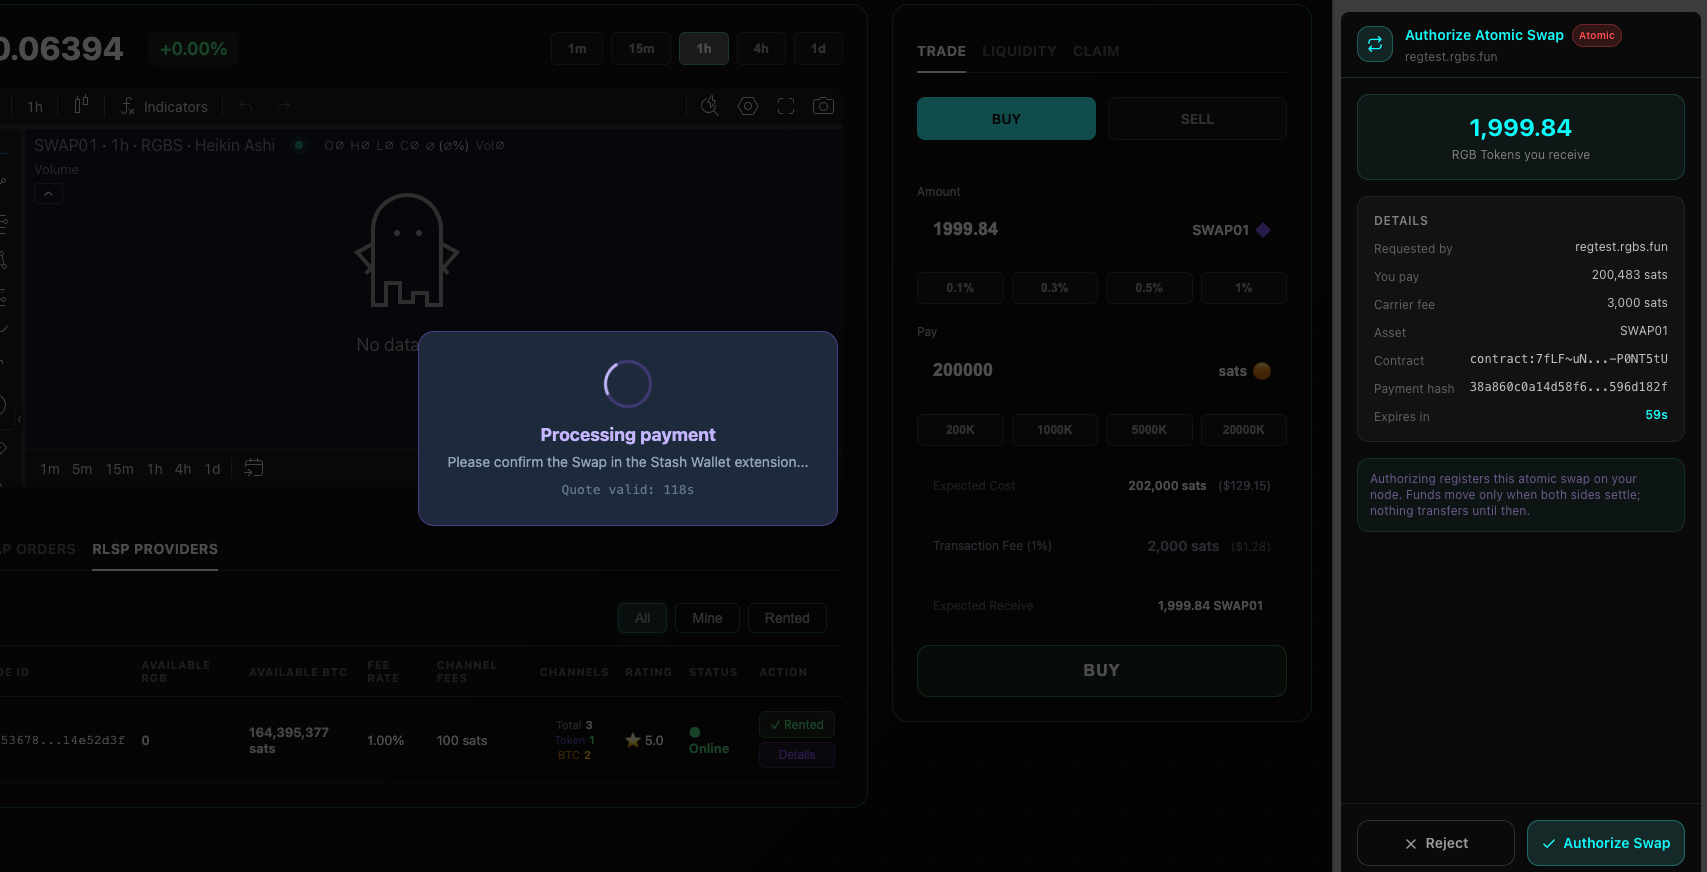Collapse the Volume indicator chevron
The height and width of the screenshot is (872, 1707).
click(48, 193)
